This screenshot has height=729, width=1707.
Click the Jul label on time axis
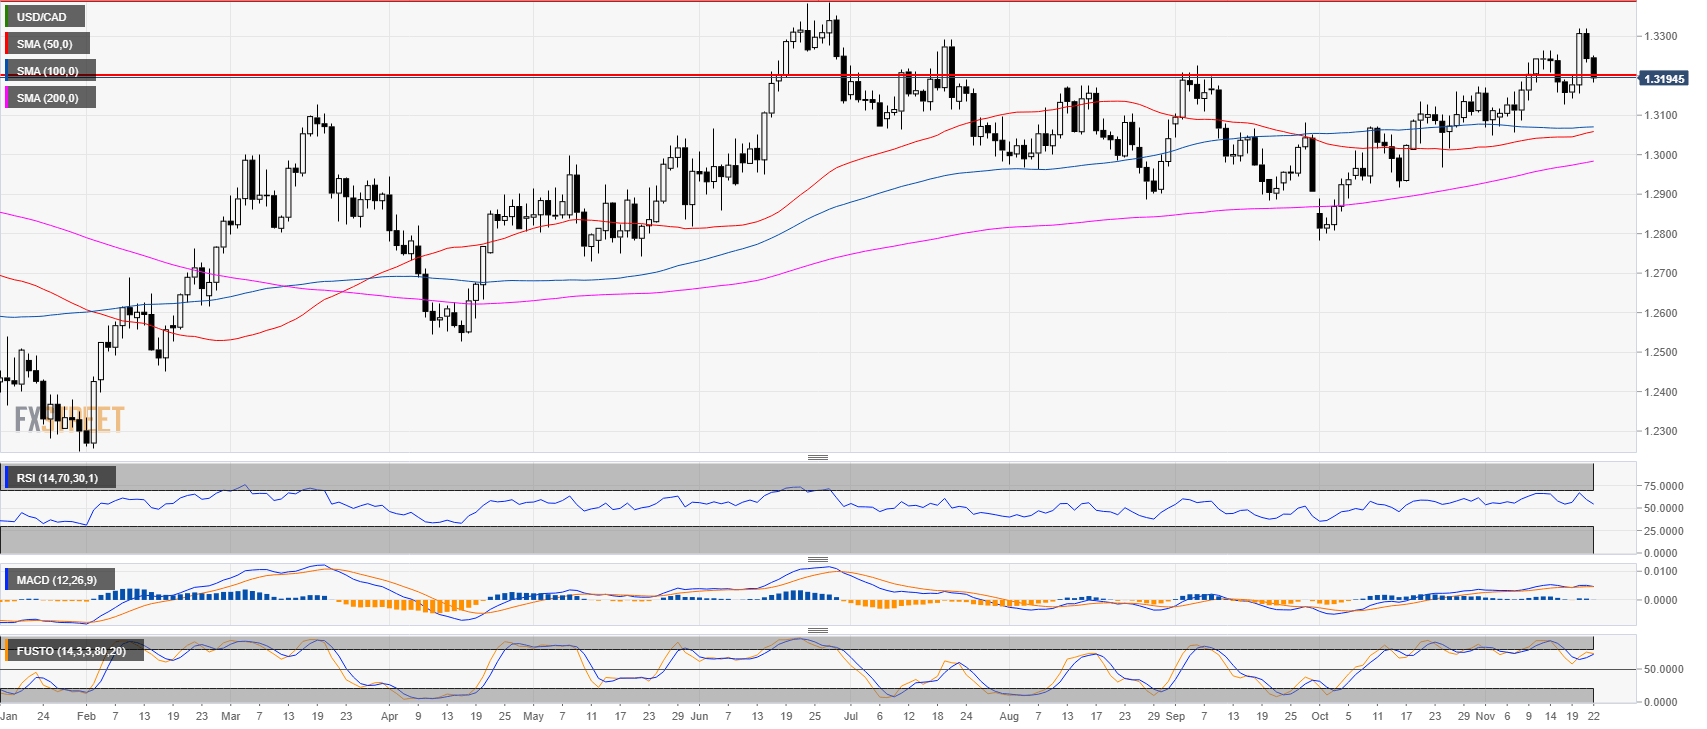(851, 716)
